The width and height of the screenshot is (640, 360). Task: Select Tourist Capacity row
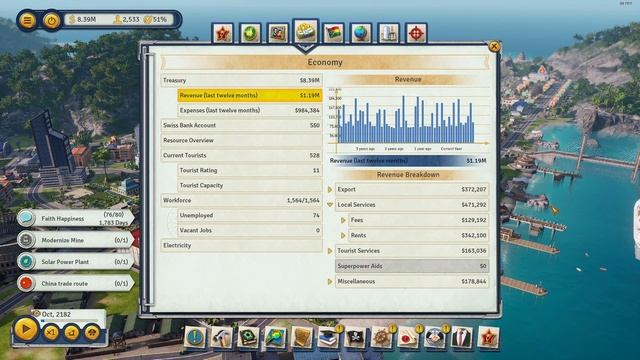[x=250, y=185]
